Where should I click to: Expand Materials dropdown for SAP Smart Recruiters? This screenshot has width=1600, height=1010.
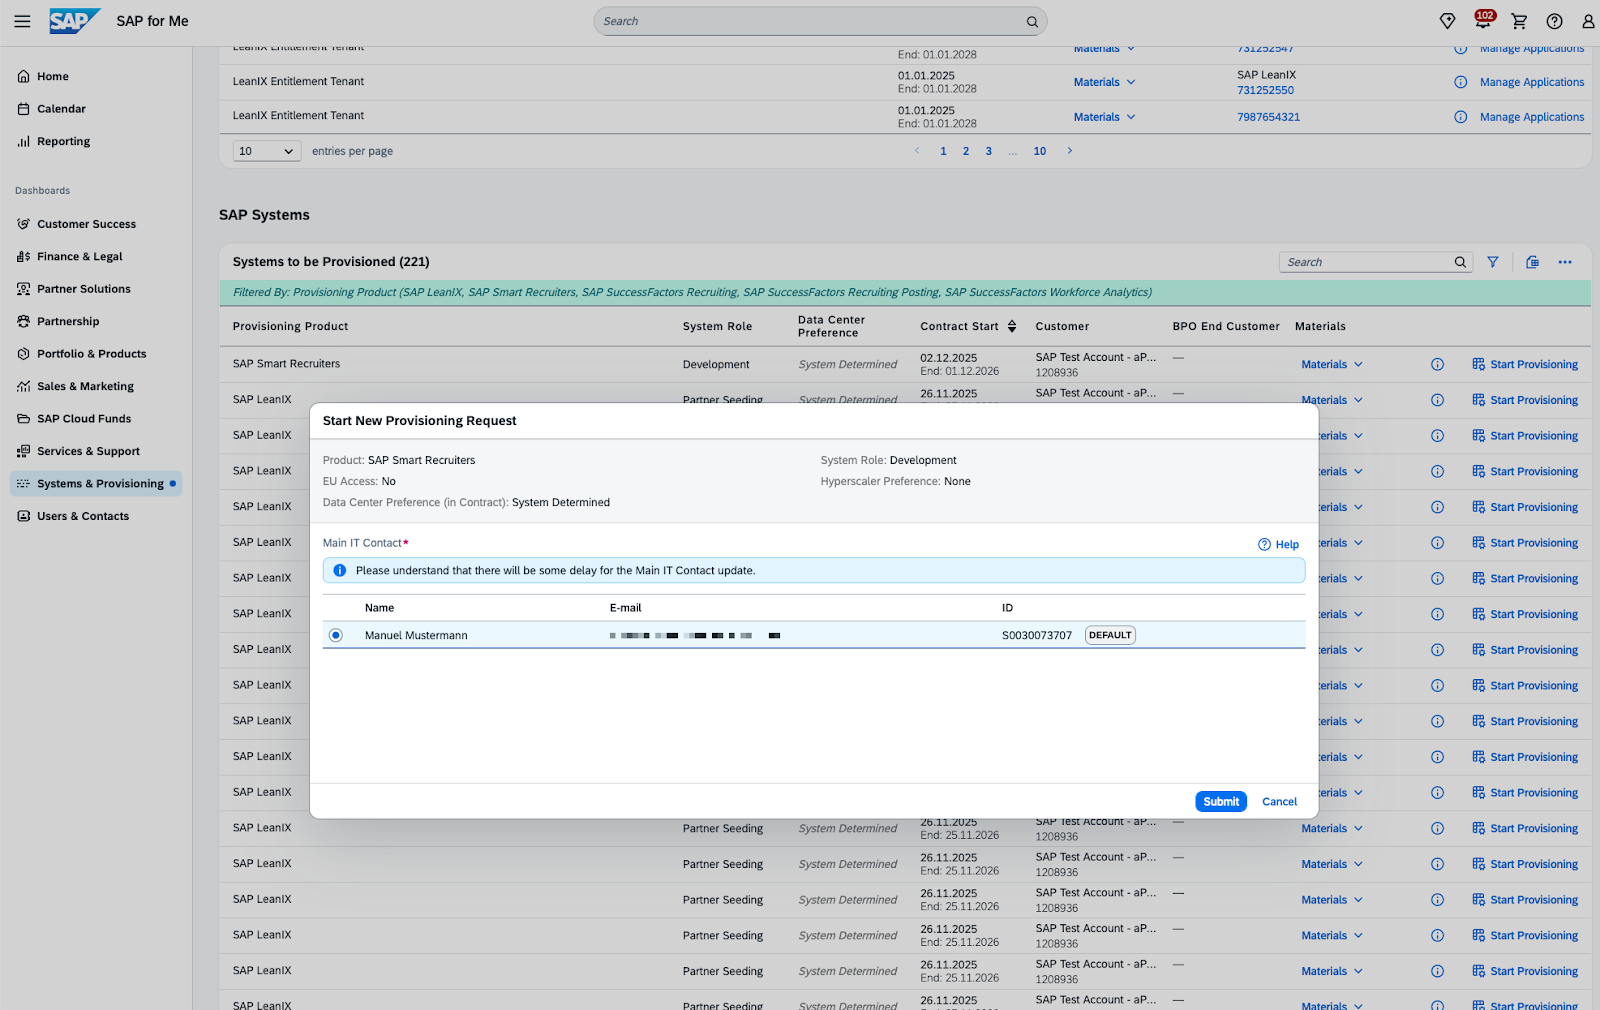[x=1331, y=365]
